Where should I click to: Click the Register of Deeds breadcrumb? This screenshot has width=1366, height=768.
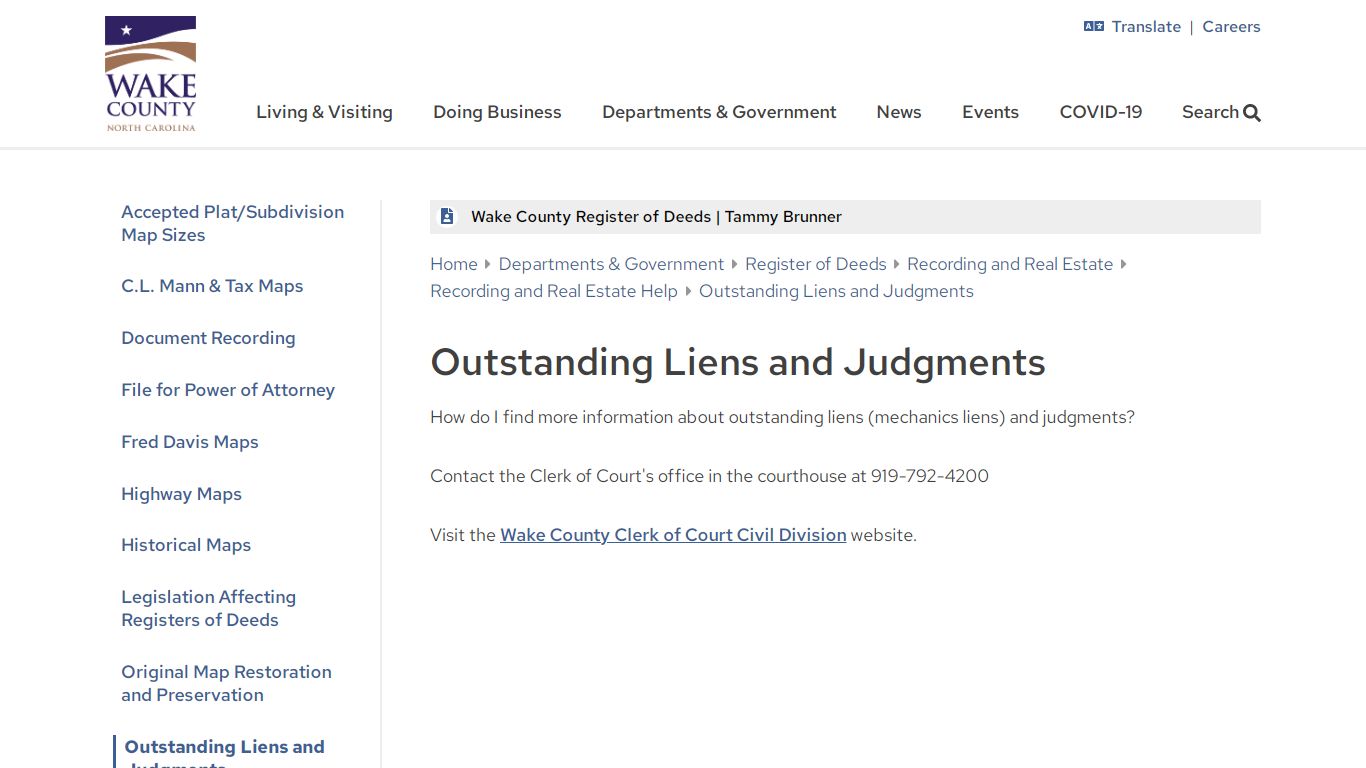coord(816,264)
